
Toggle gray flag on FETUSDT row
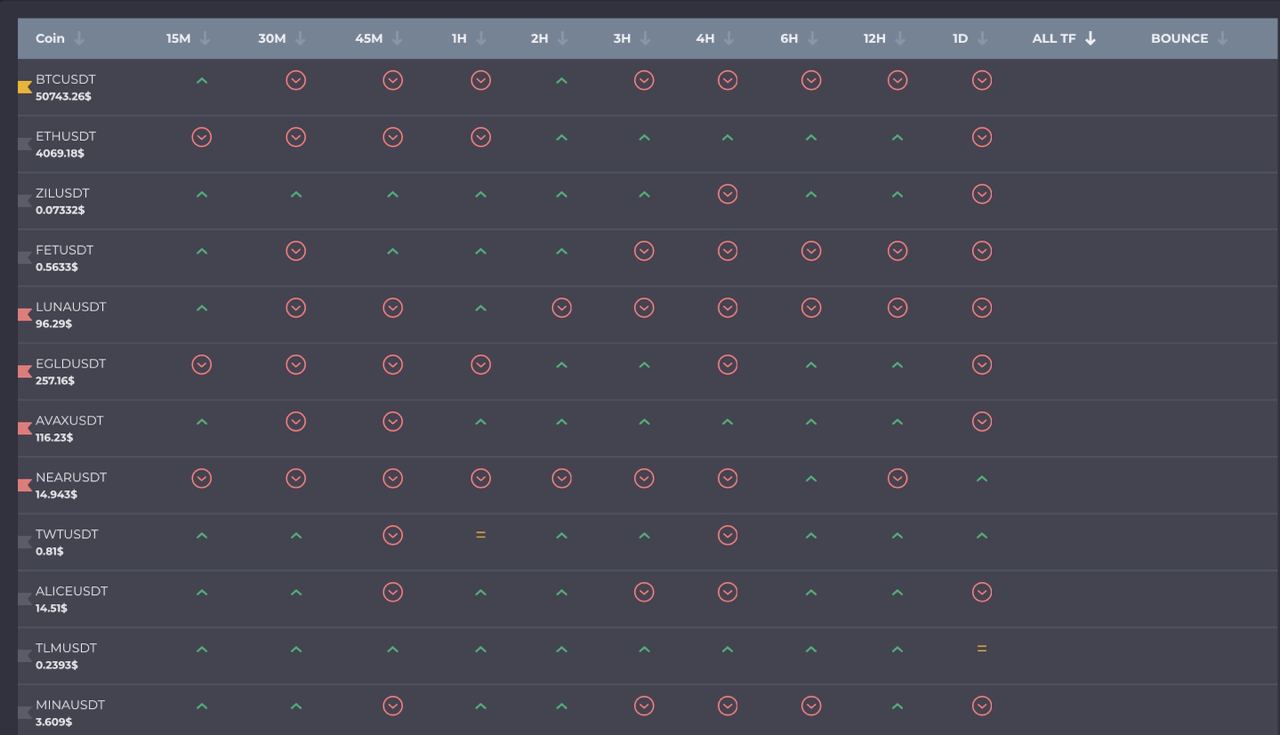pos(25,258)
